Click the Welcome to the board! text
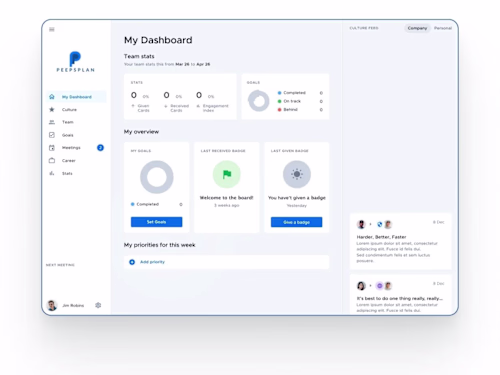 226,198
